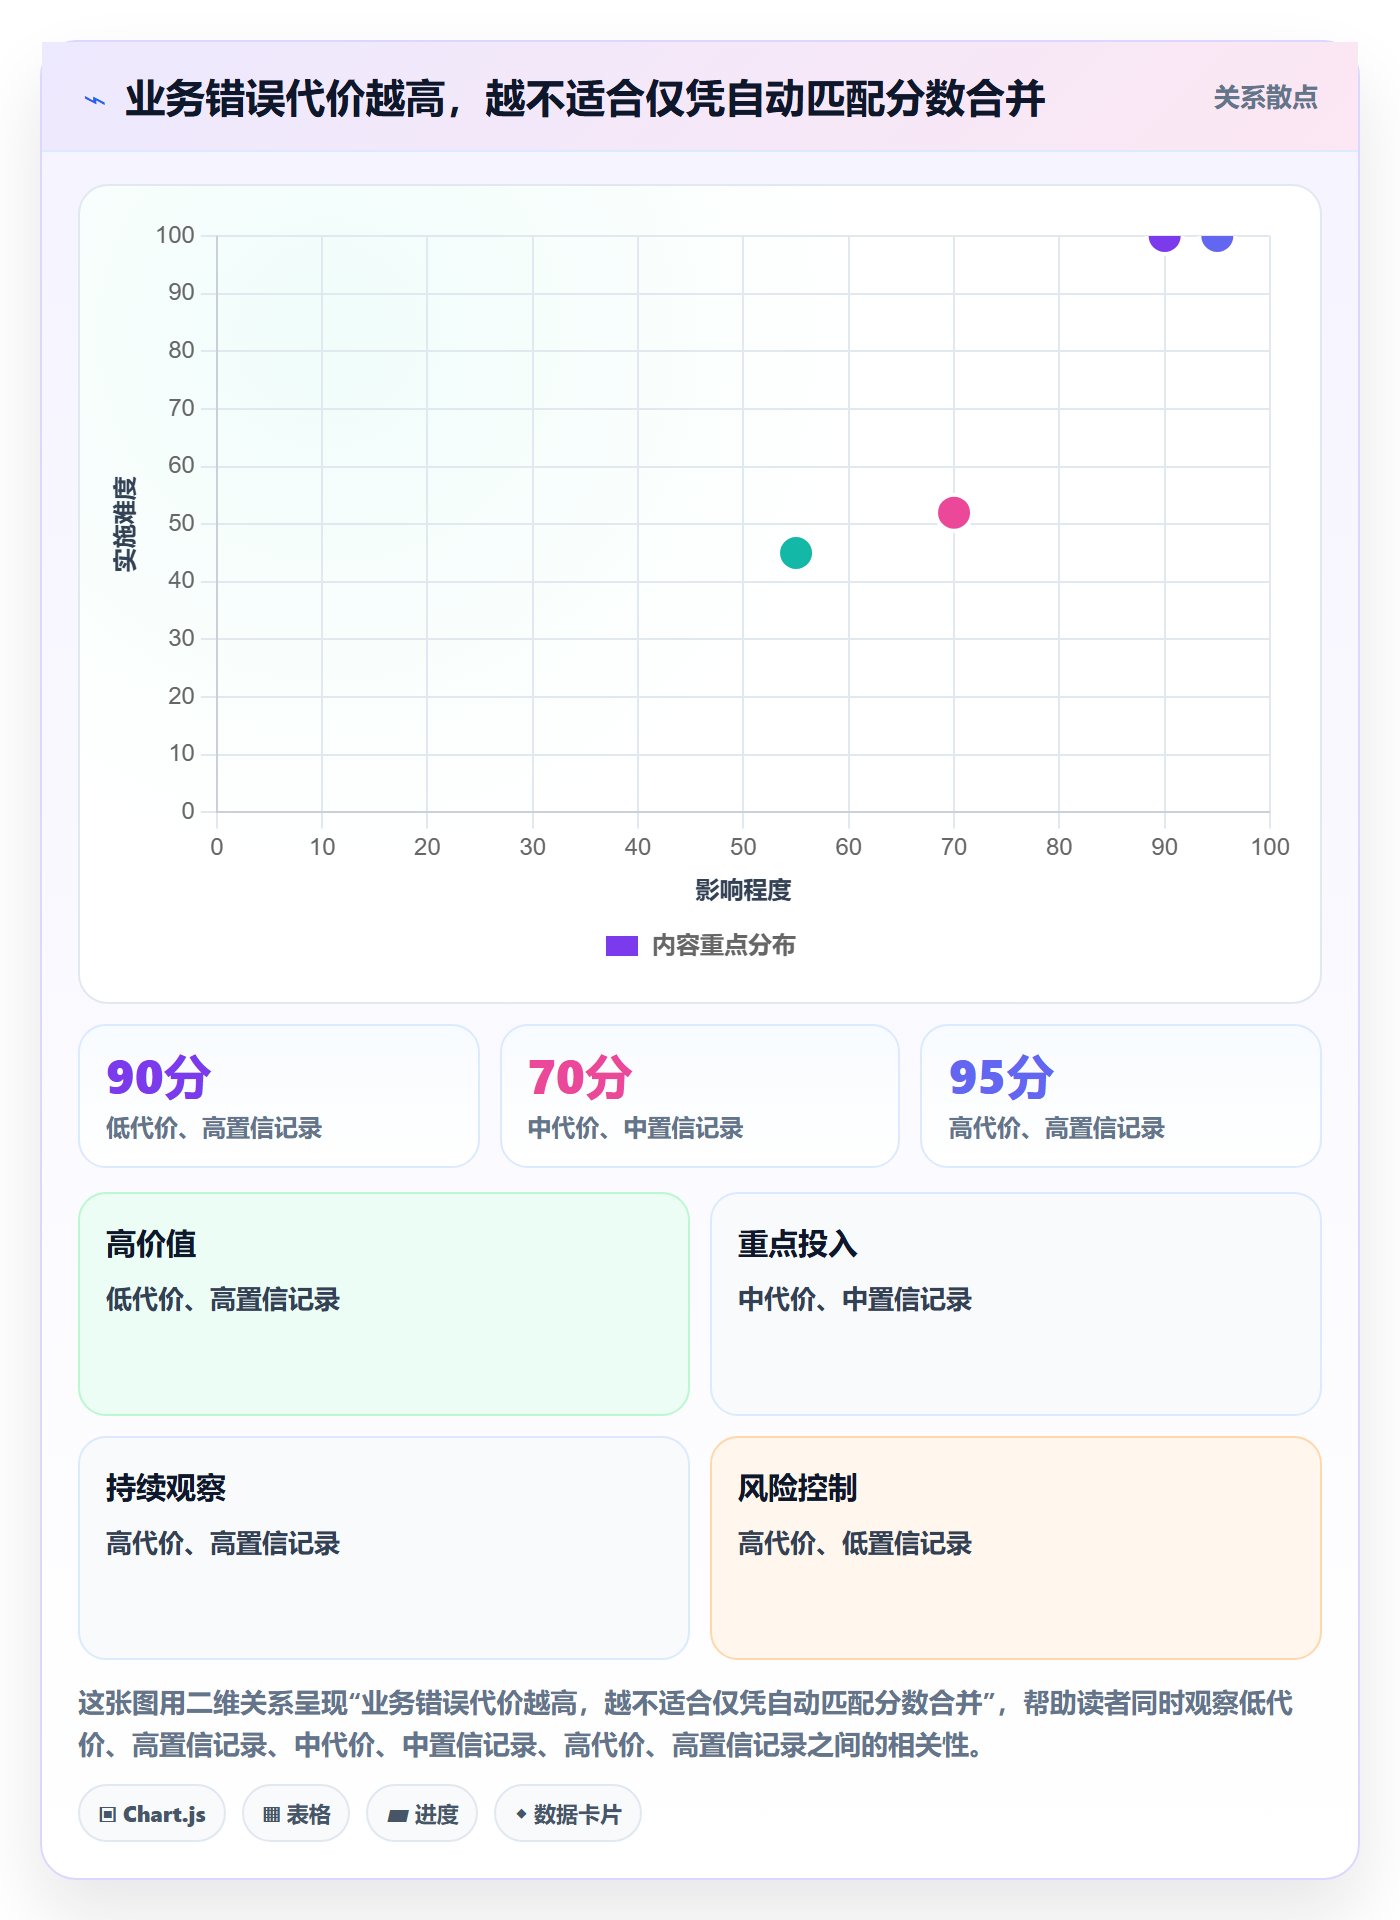
Task: Select the 高价值 quadrant card
Action: click(384, 1304)
